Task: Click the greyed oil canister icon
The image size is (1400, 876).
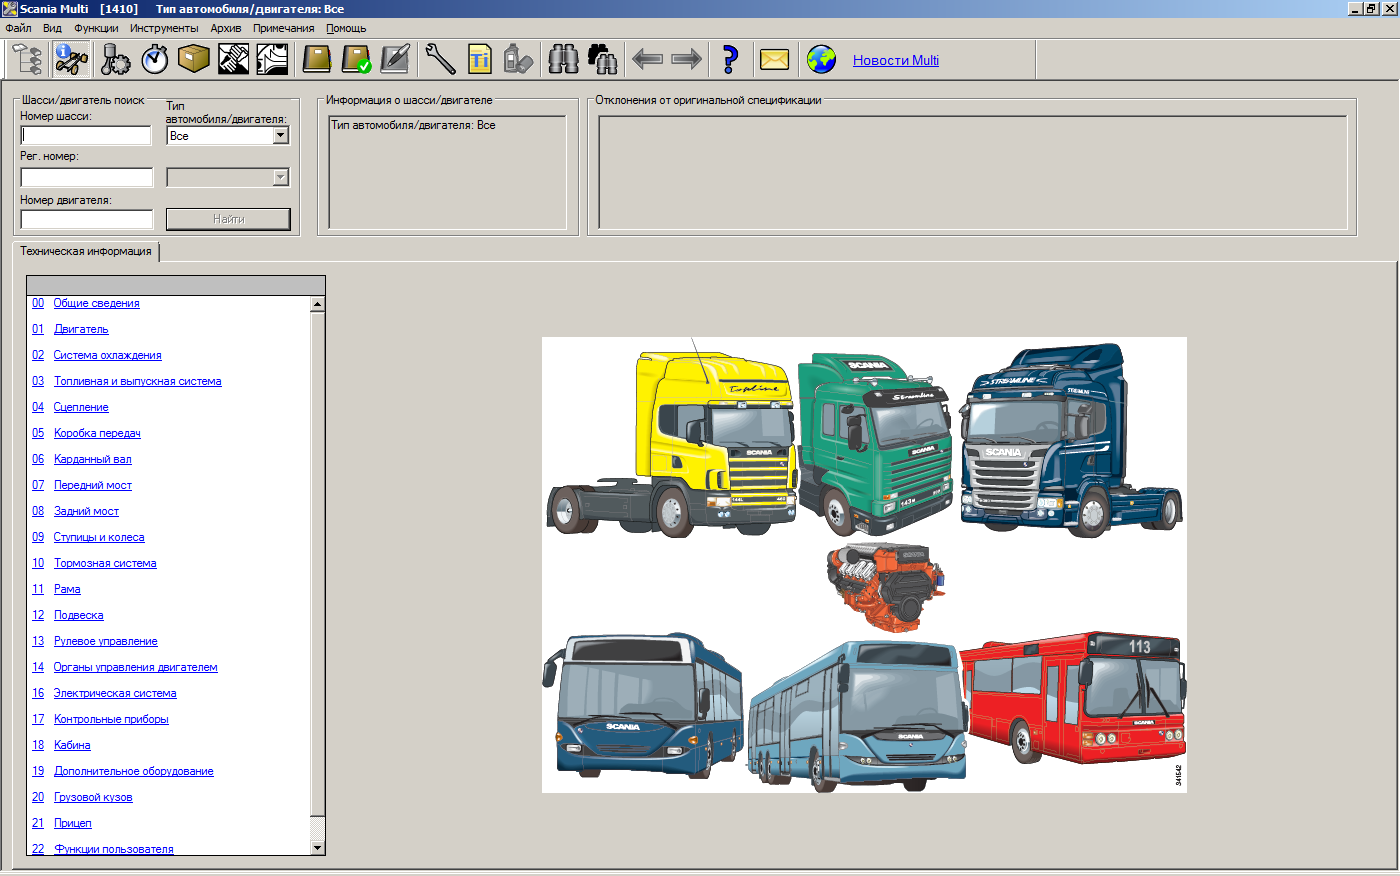Action: point(518,60)
